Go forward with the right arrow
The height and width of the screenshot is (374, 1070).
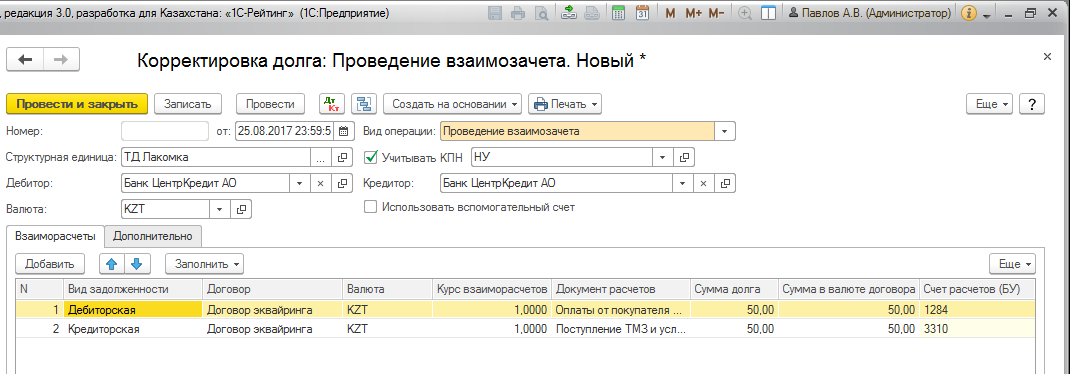pyautogui.click(x=61, y=59)
